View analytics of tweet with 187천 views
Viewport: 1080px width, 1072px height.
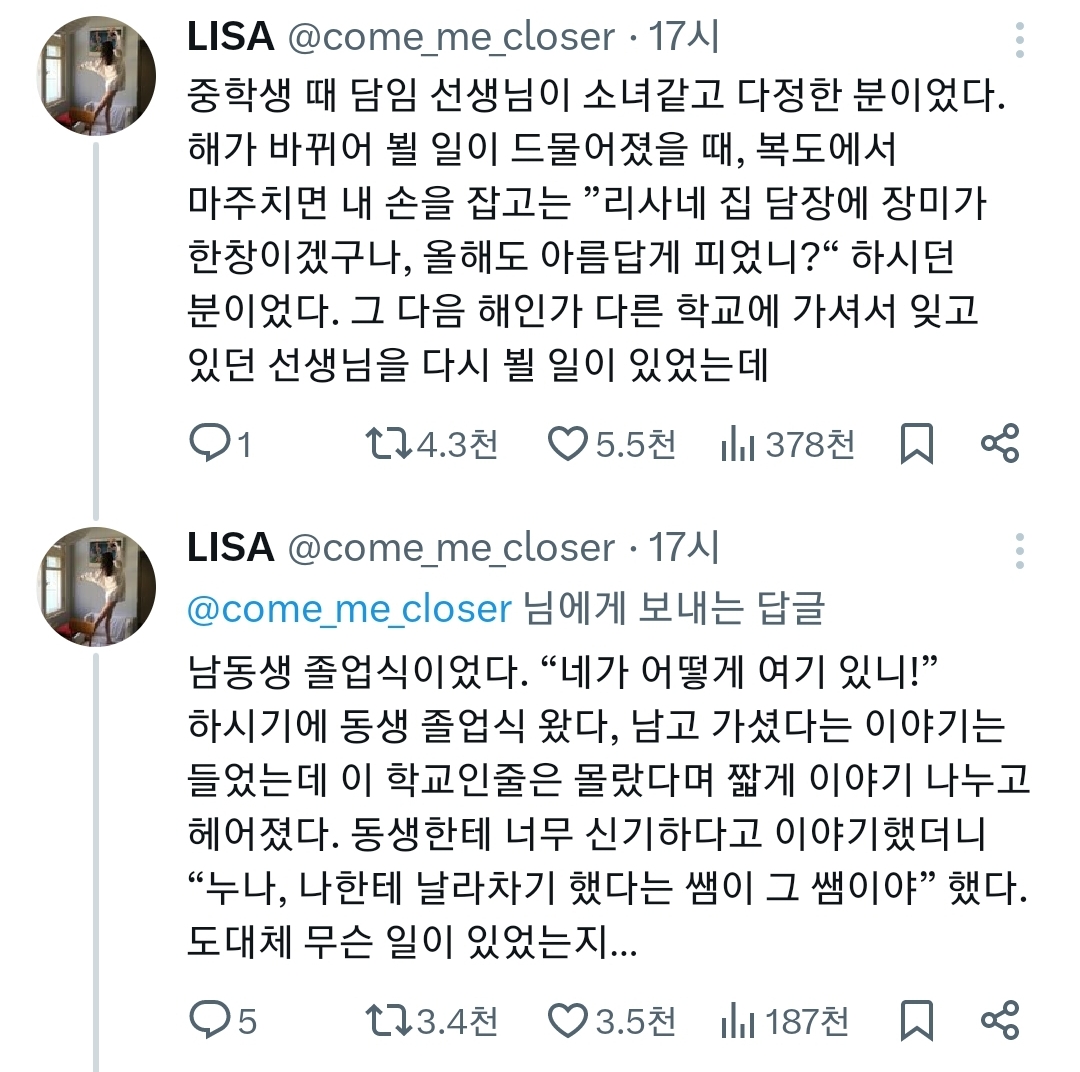coord(737,1021)
